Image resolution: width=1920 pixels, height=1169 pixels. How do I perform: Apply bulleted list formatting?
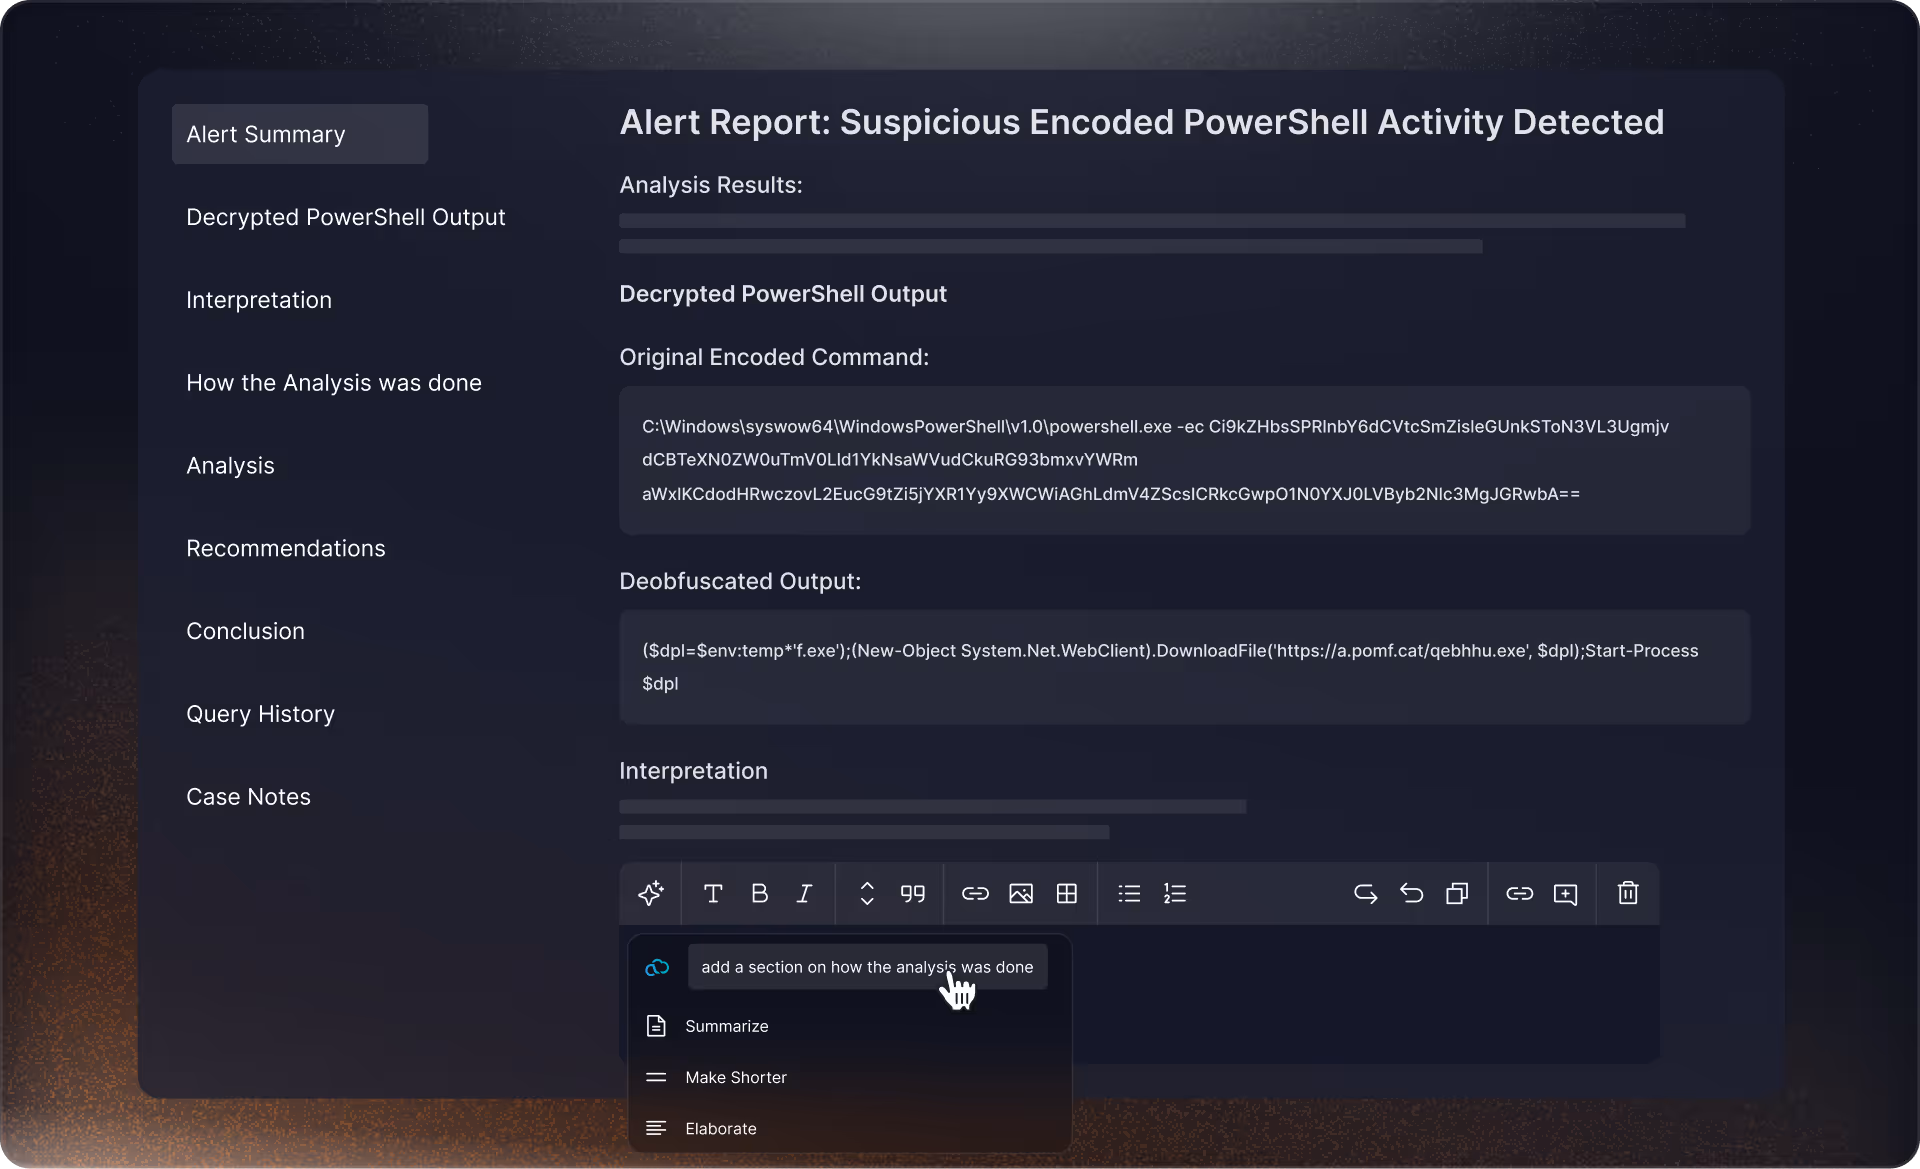[1129, 893]
